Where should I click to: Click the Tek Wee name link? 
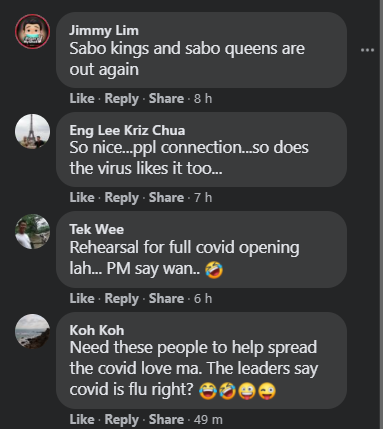coord(97,229)
